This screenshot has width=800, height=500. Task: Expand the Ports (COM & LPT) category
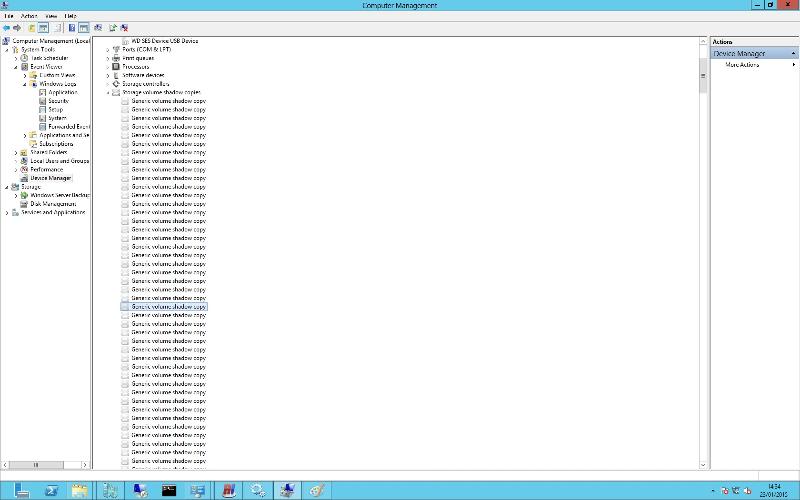click(108, 49)
